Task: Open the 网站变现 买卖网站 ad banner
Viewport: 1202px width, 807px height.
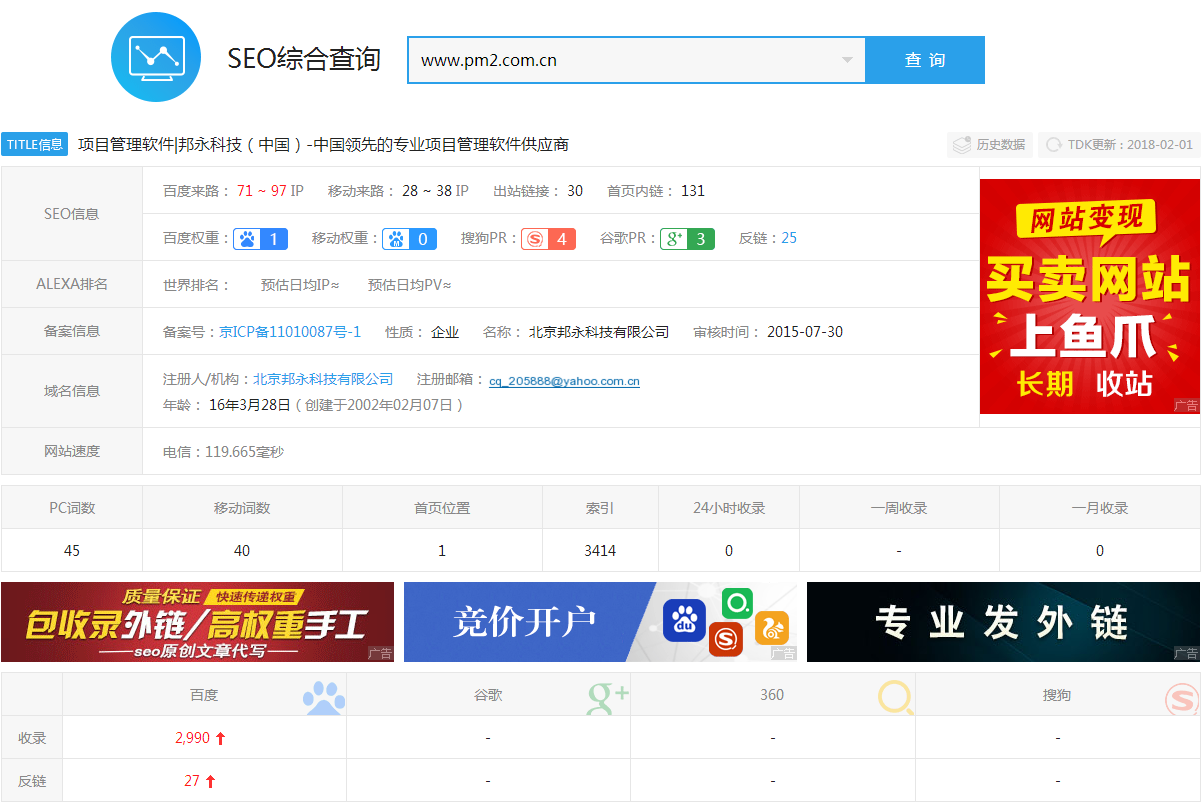Action: click(x=1088, y=296)
